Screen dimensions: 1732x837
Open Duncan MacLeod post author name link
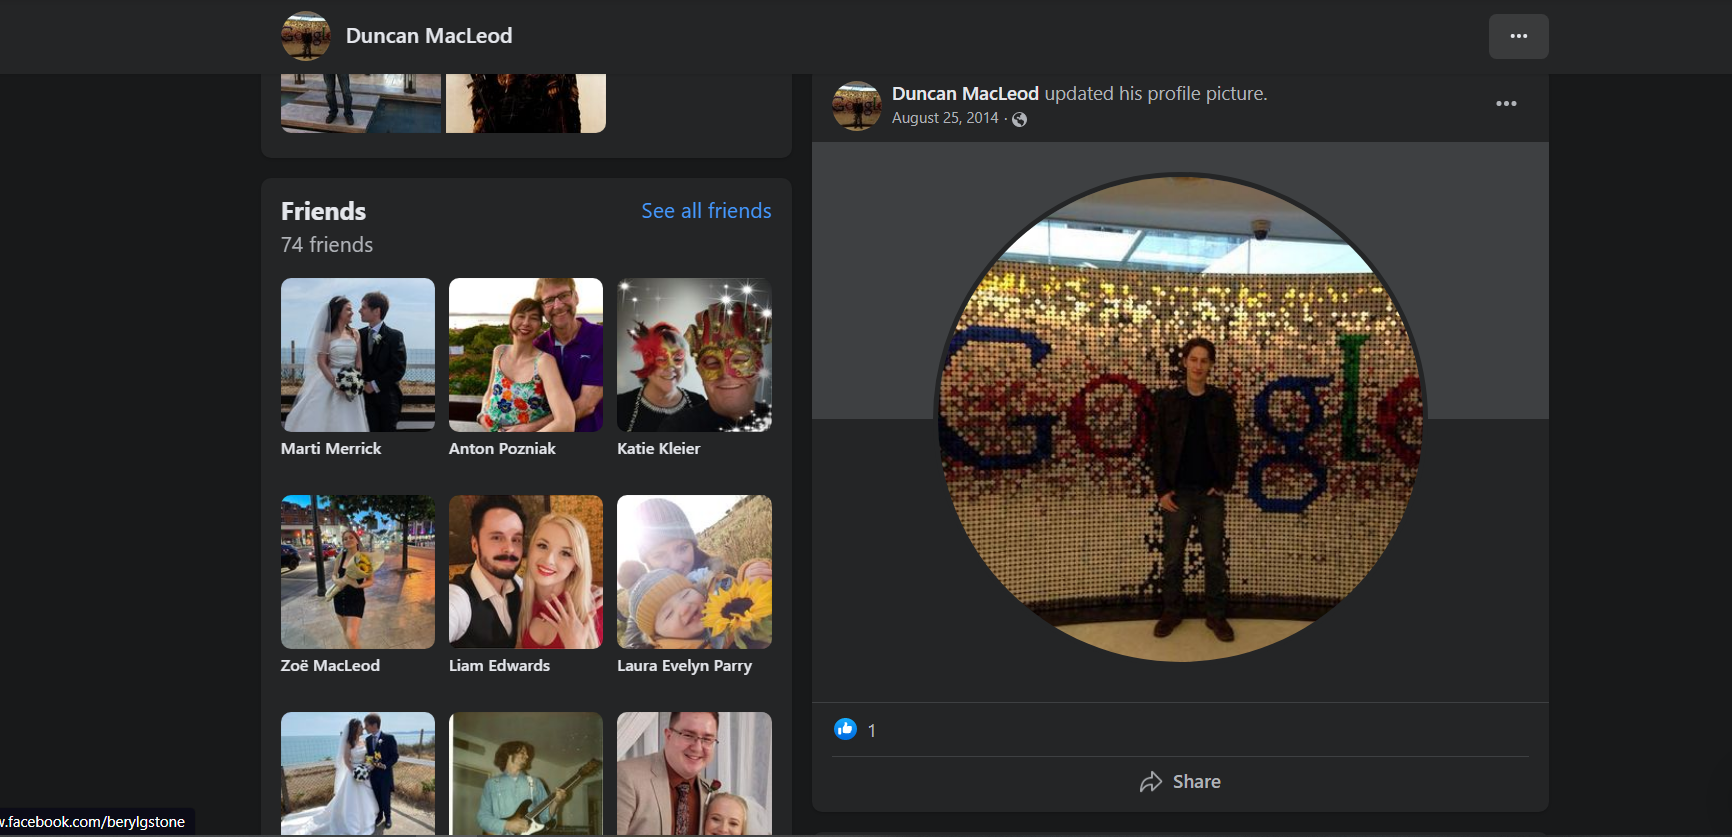(x=965, y=93)
